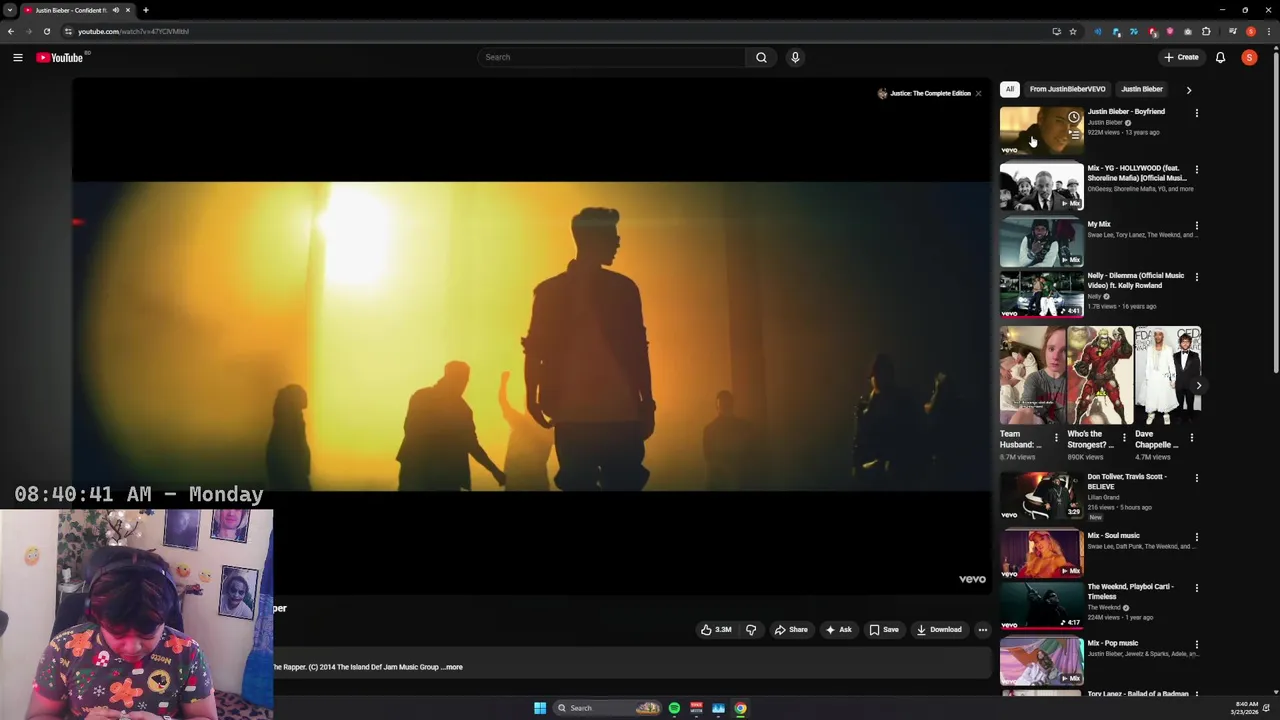Open the tab list dropdown in Chrome
The width and height of the screenshot is (1280, 720).
[x=10, y=10]
